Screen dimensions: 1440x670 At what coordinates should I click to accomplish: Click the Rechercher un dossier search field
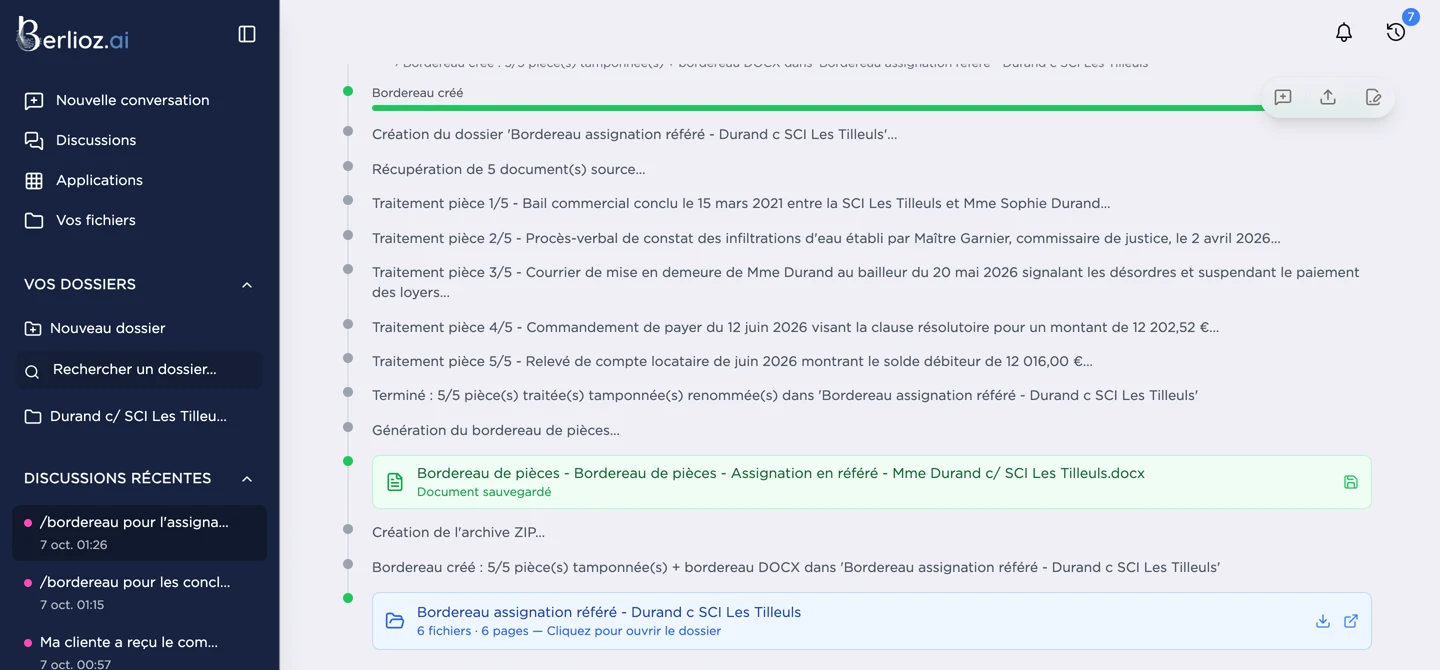coord(140,370)
